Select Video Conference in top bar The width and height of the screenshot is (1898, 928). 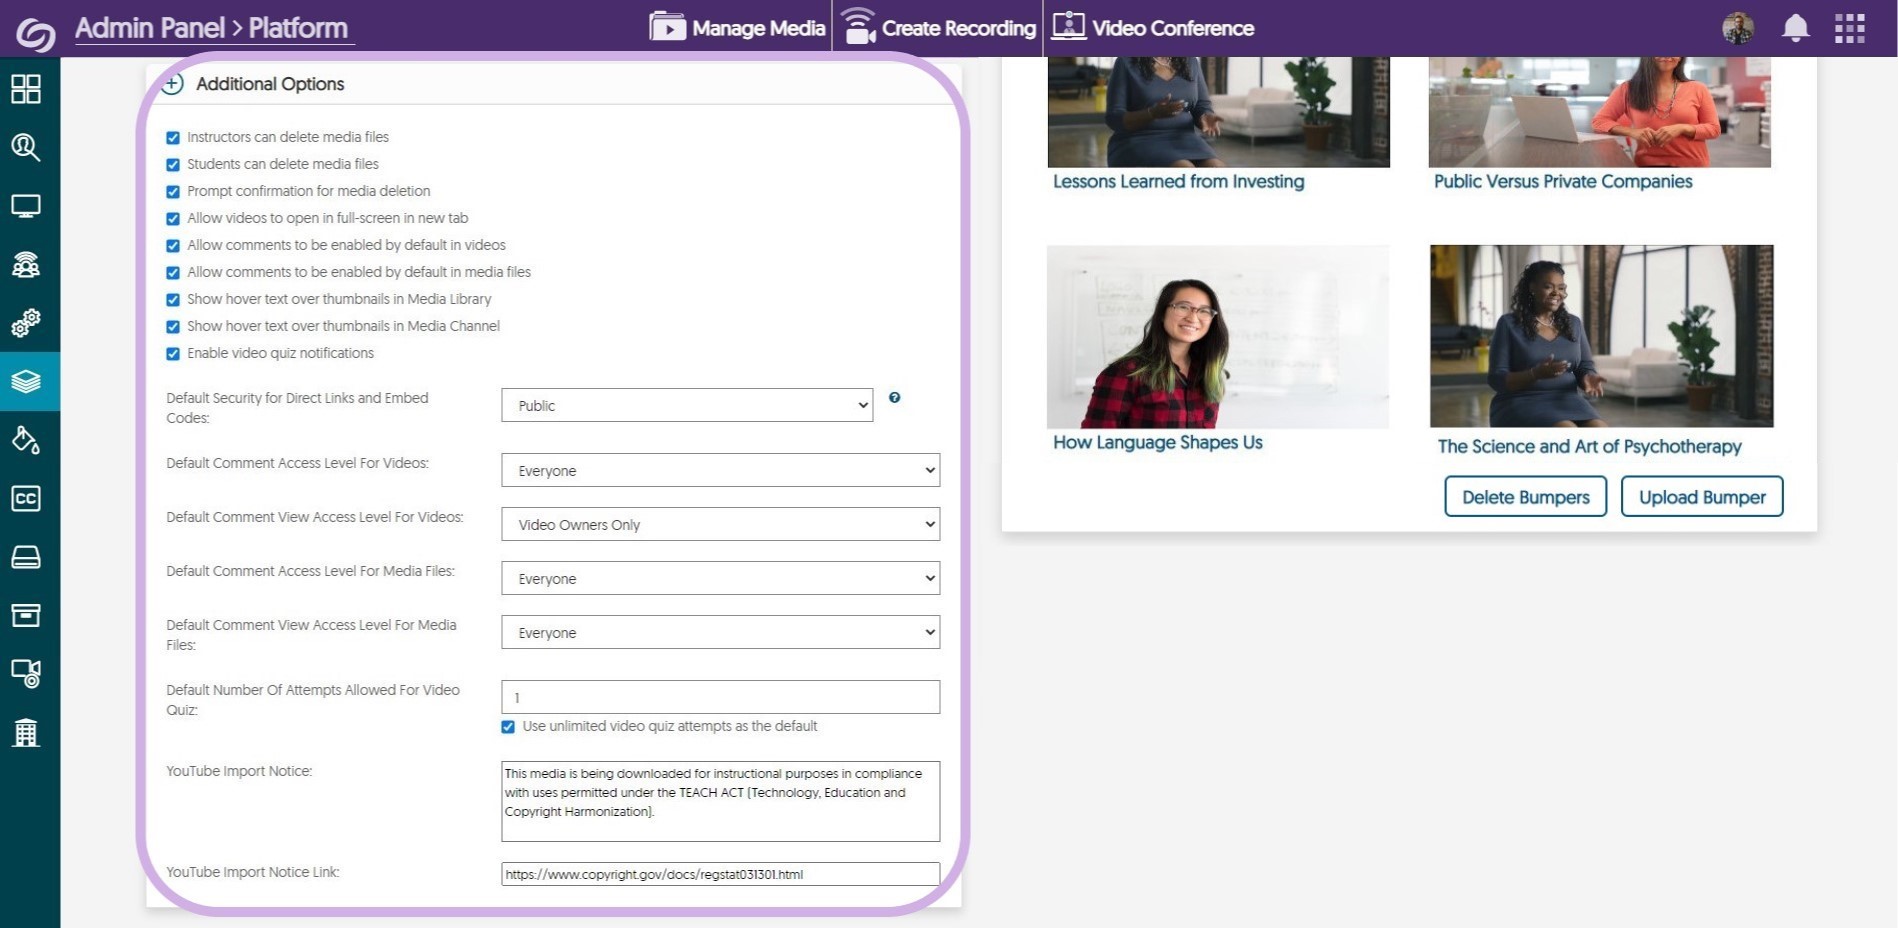click(x=1153, y=28)
